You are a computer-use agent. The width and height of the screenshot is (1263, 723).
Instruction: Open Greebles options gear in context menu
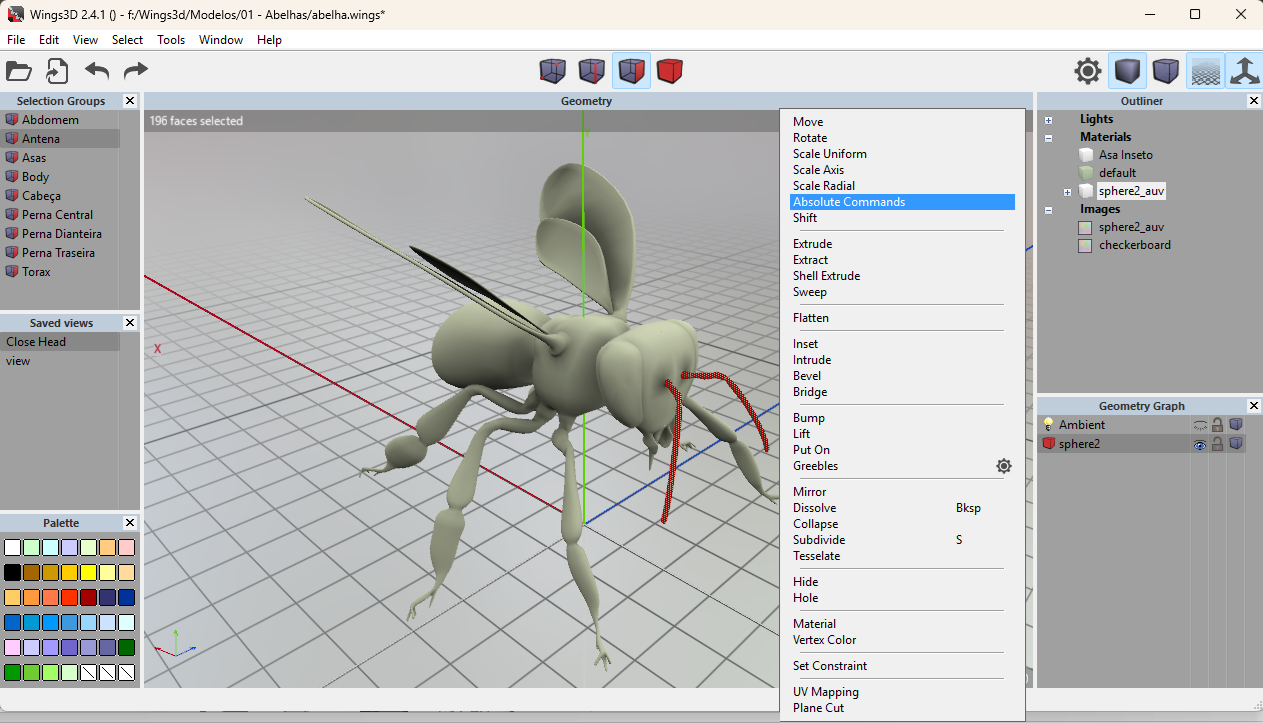pyautogui.click(x=1004, y=466)
